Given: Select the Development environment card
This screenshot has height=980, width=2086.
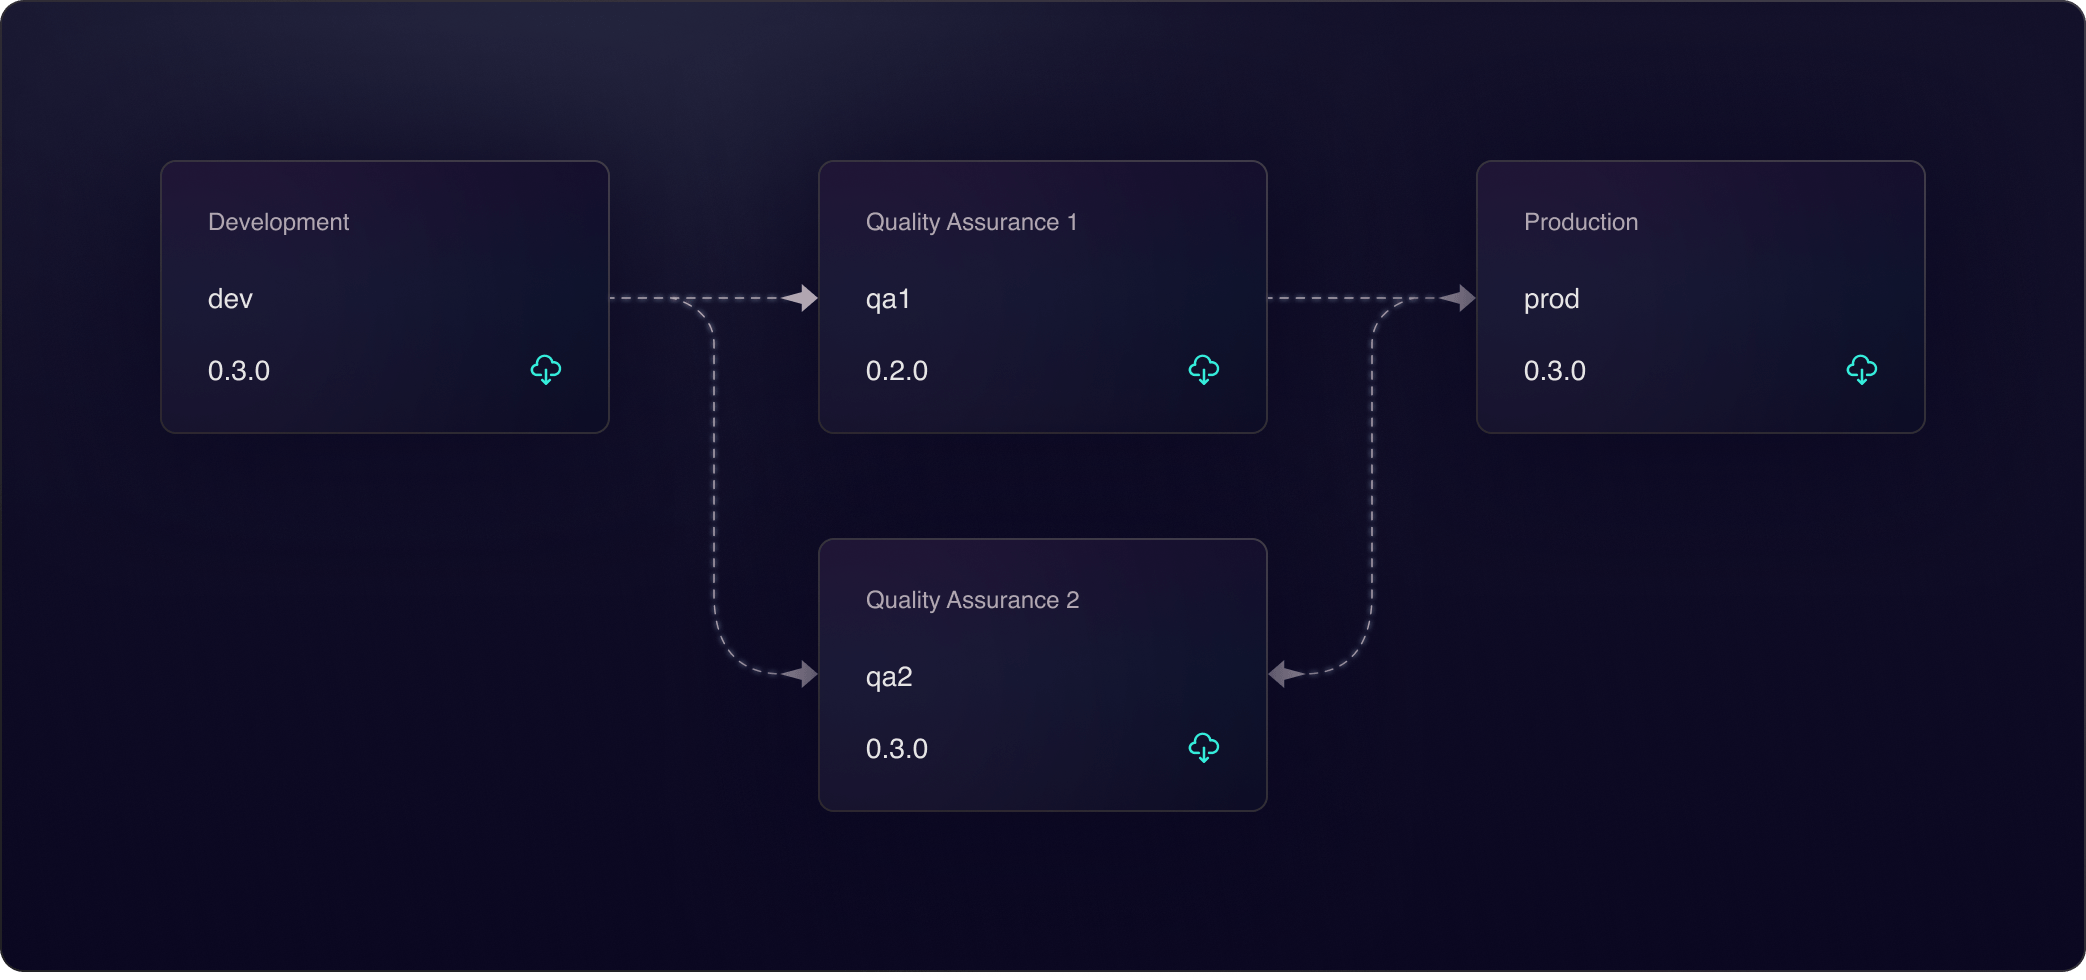Looking at the screenshot, I should tap(384, 296).
